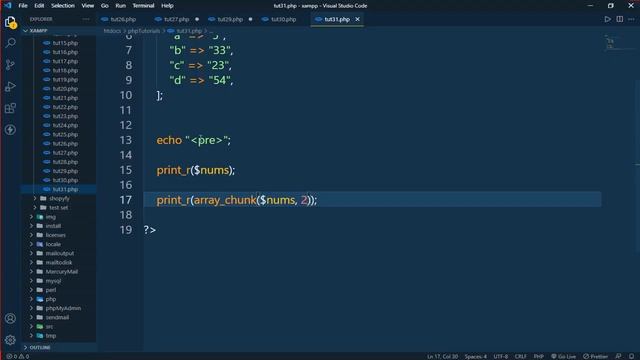Click the VS Code logo icon
Screen dimensions: 640x360
pos(8,6)
